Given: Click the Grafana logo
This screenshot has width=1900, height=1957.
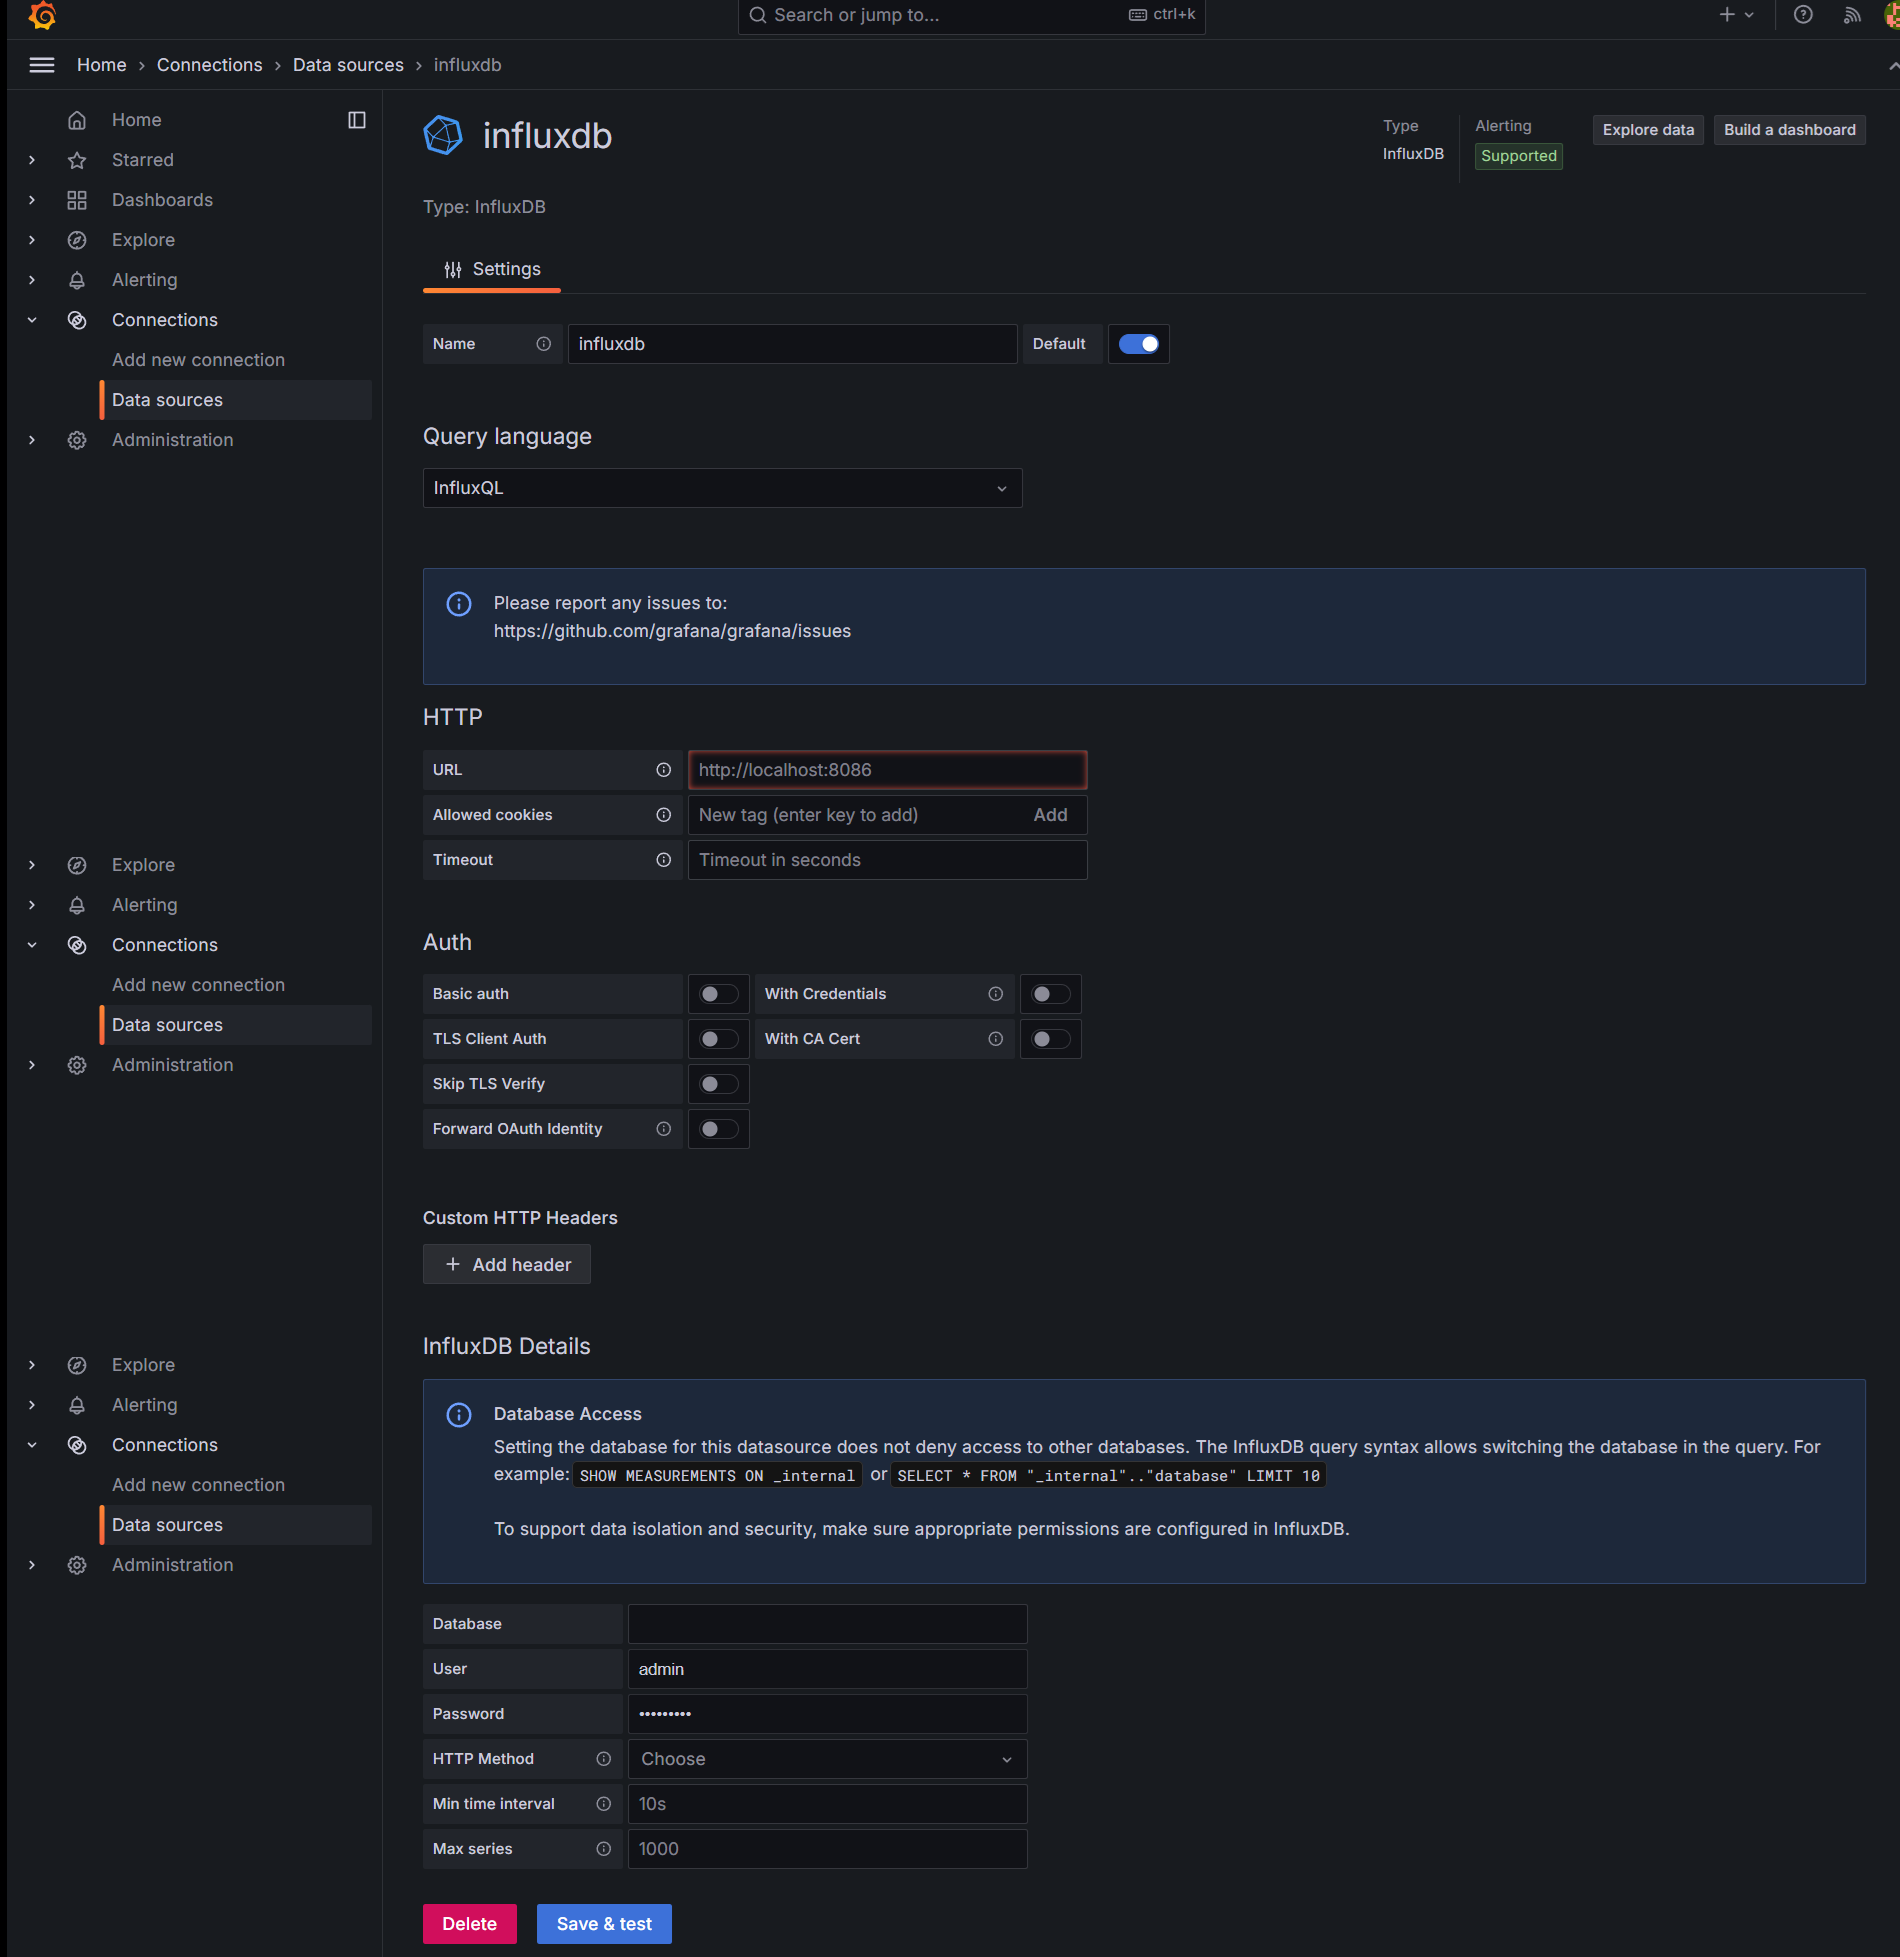Looking at the screenshot, I should point(42,15).
